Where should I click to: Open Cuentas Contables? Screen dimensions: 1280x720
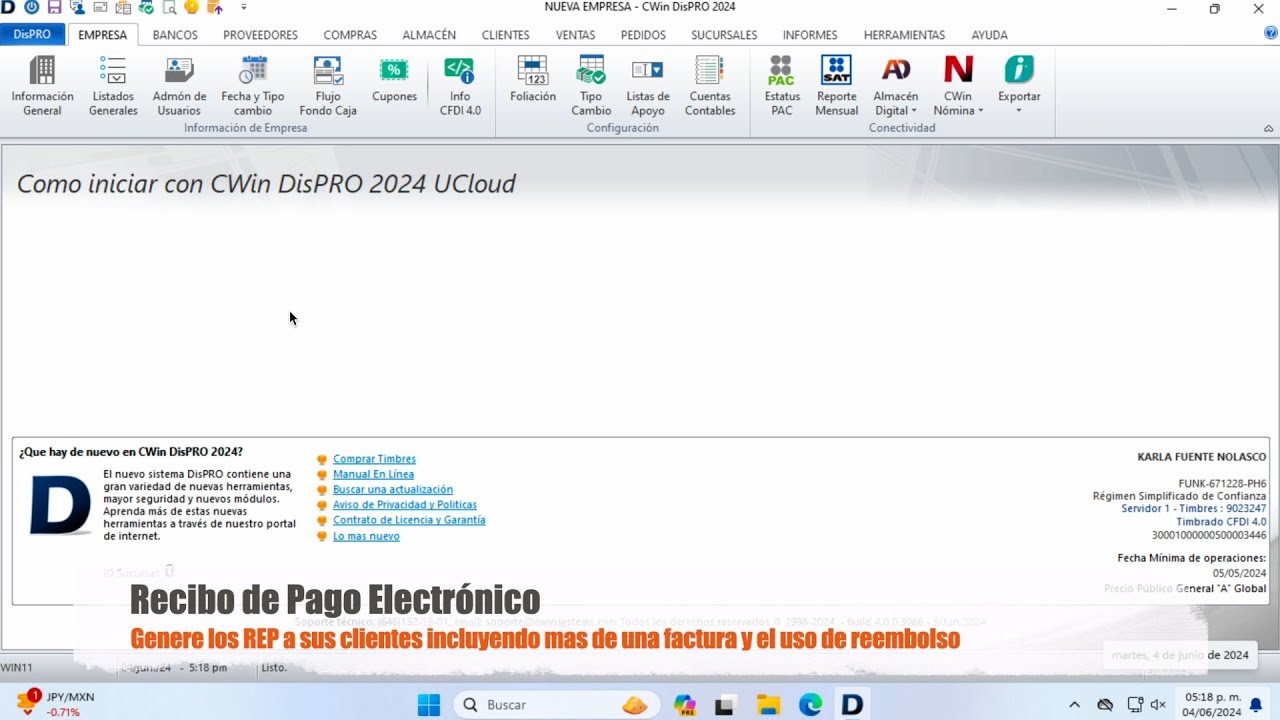click(x=710, y=86)
